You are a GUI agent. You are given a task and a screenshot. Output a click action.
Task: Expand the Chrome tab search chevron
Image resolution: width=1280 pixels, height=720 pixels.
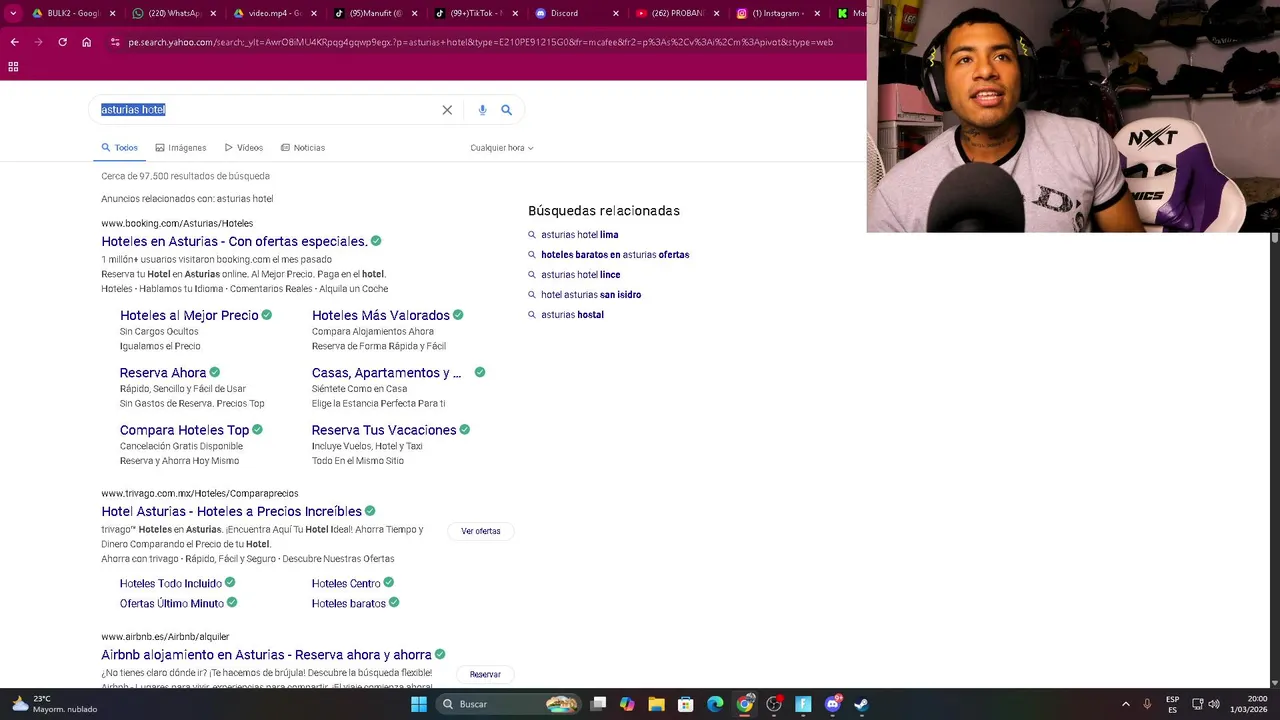pyautogui.click(x=13, y=13)
